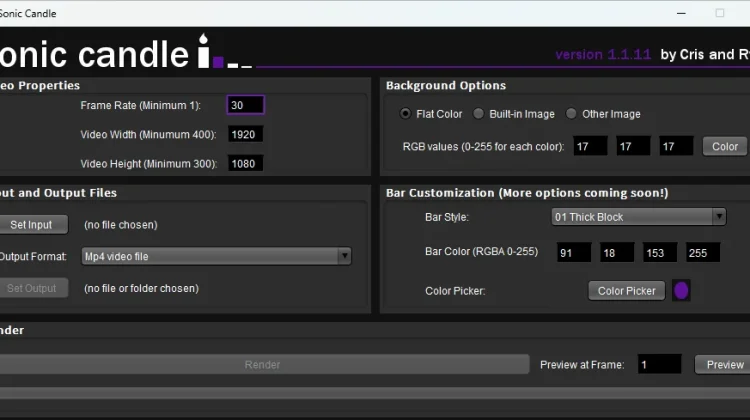Click the 'Preview at Frame:' label
Screen dimensions: 750x420
point(582,365)
